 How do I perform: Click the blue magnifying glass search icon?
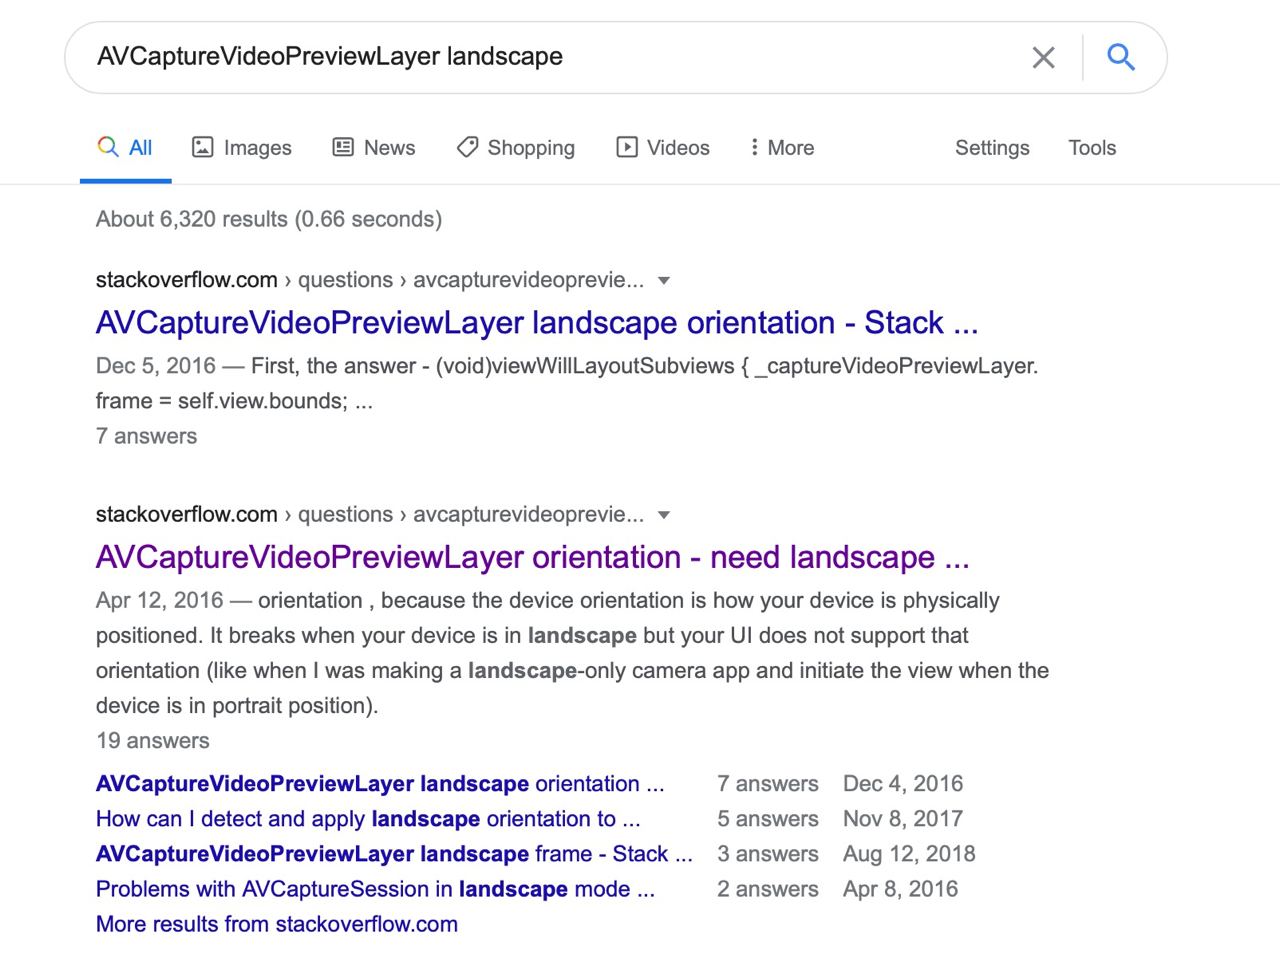(x=1121, y=57)
